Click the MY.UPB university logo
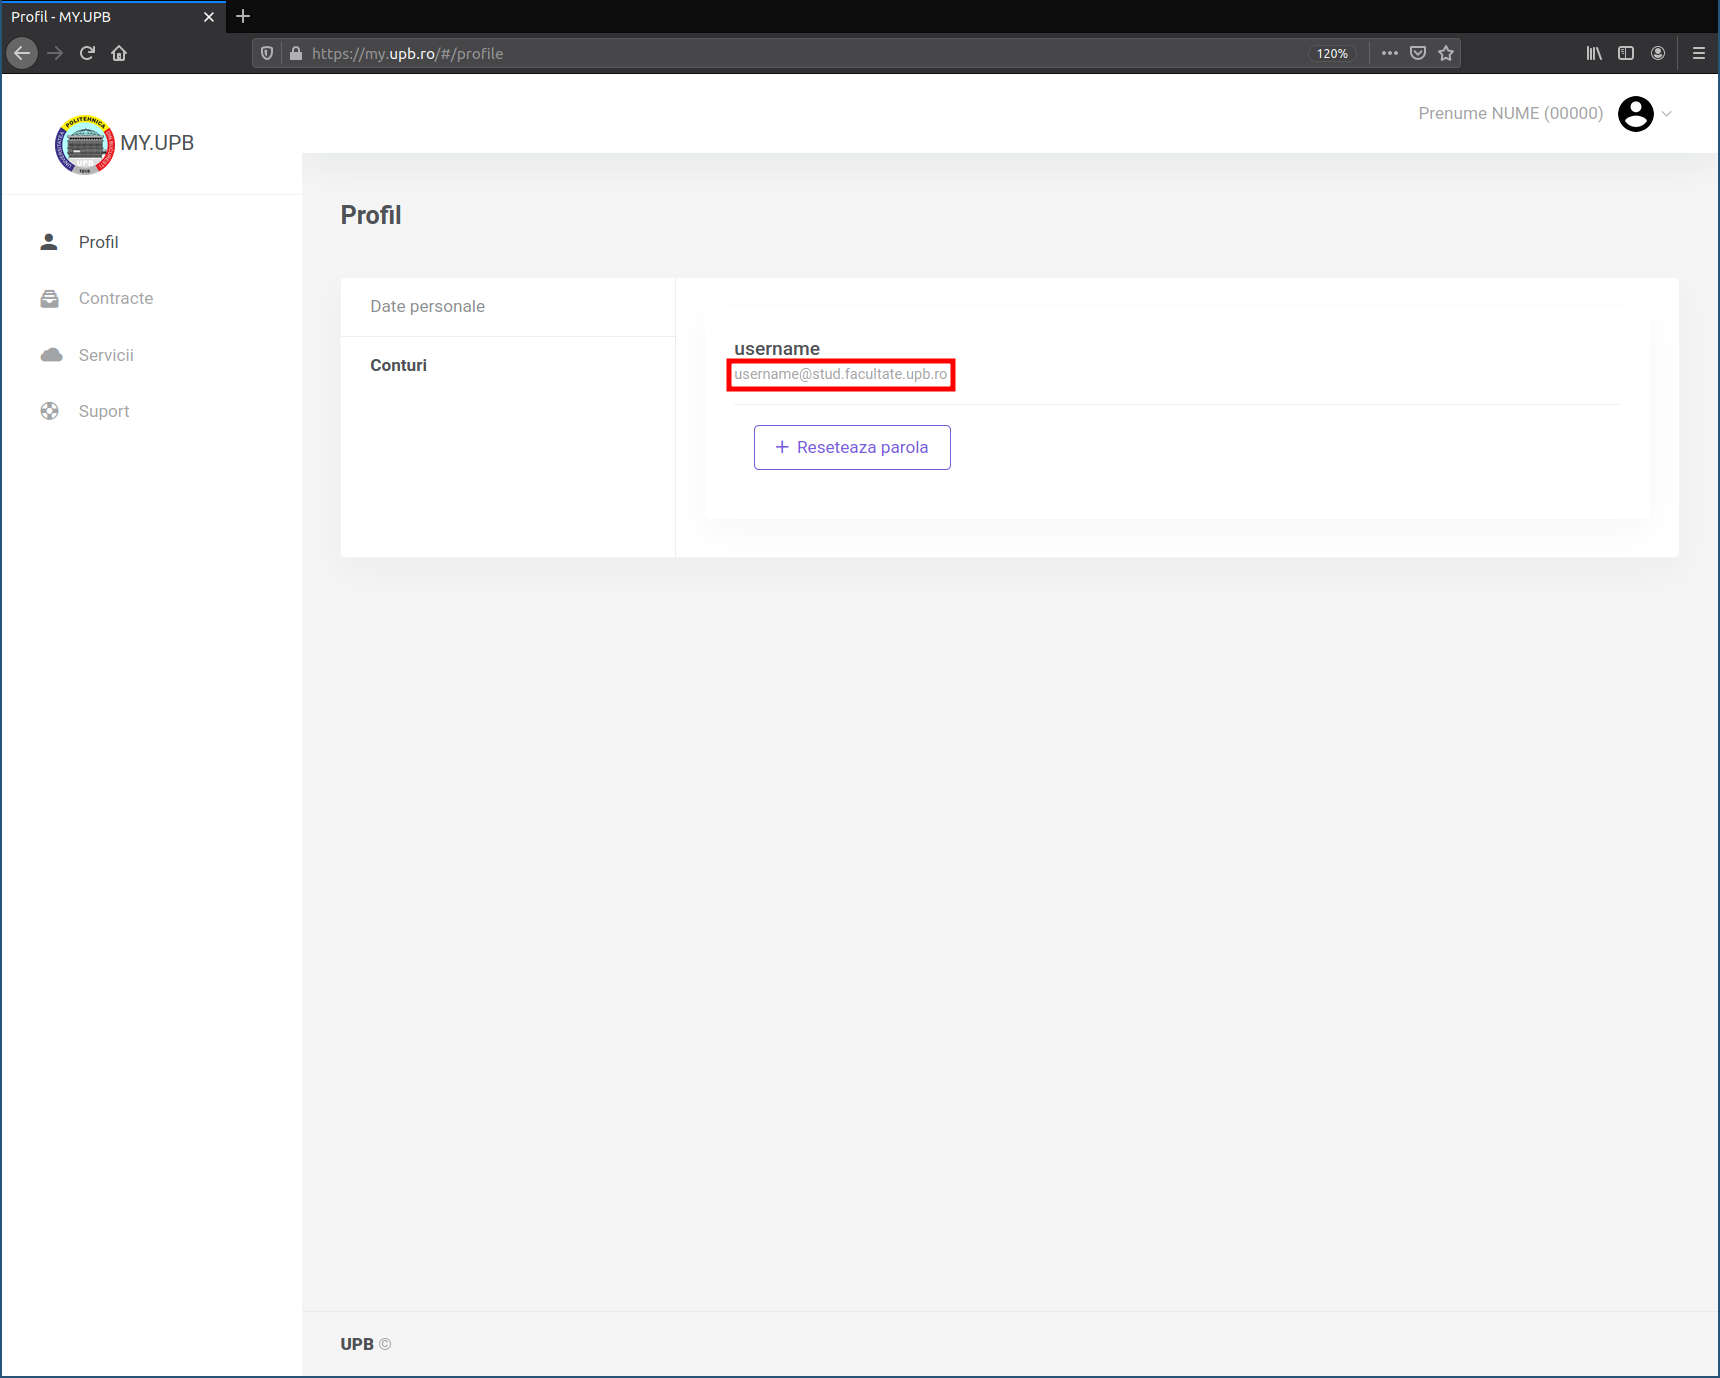Screen dimensions: 1720x1378 click(84, 144)
